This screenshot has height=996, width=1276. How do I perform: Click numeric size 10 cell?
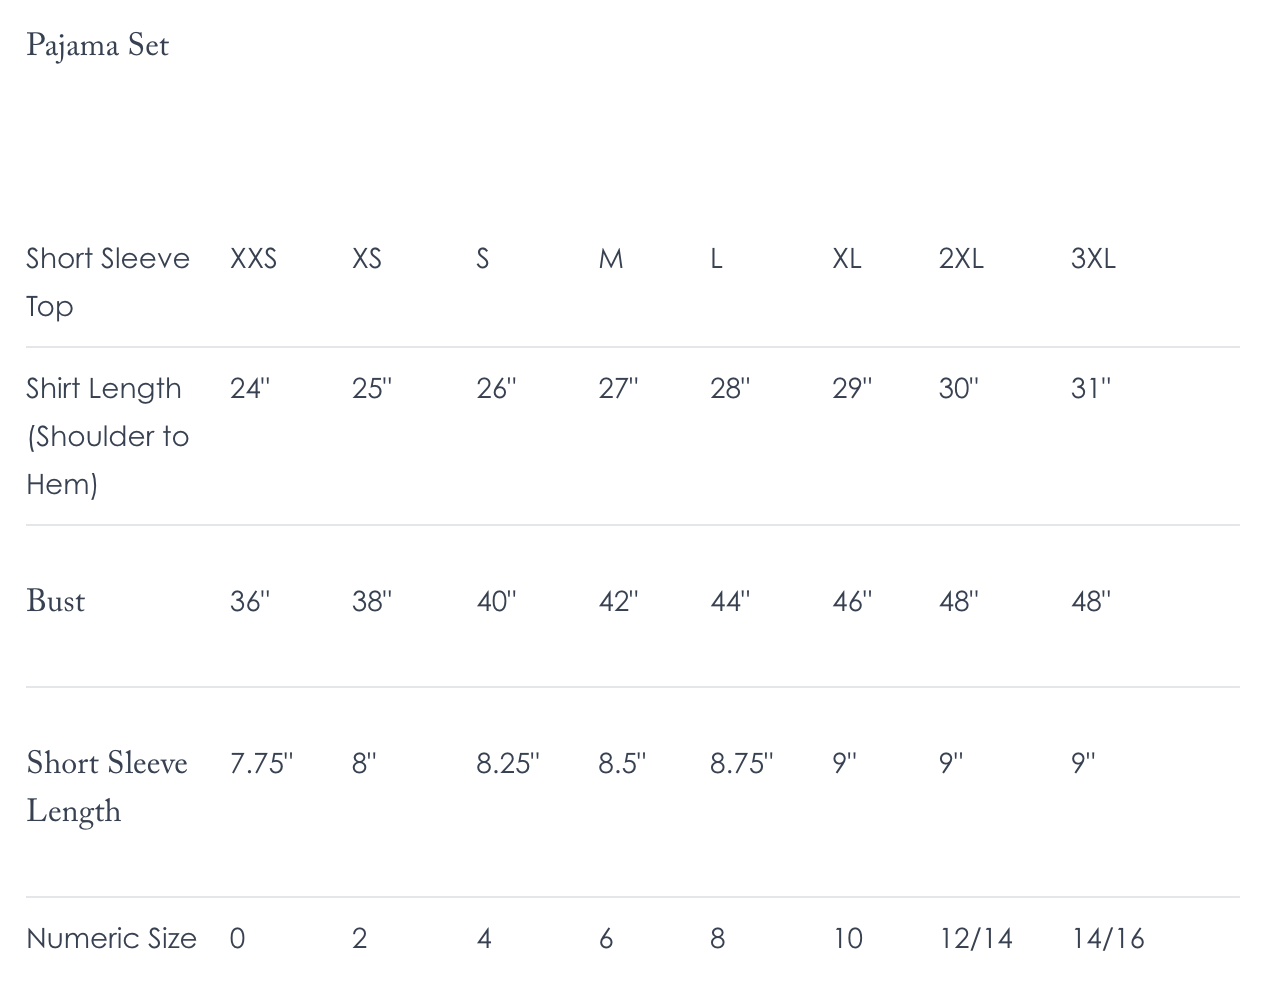pyautogui.click(x=848, y=939)
